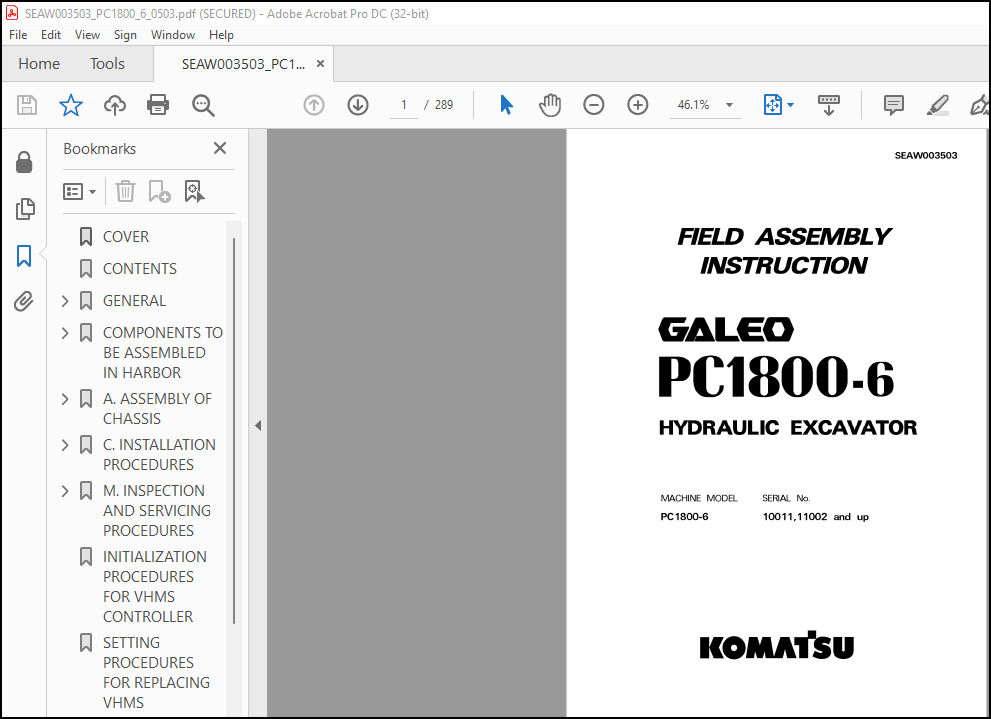Go to previous page arrow
This screenshot has width=991, height=719.
pyautogui.click(x=314, y=105)
